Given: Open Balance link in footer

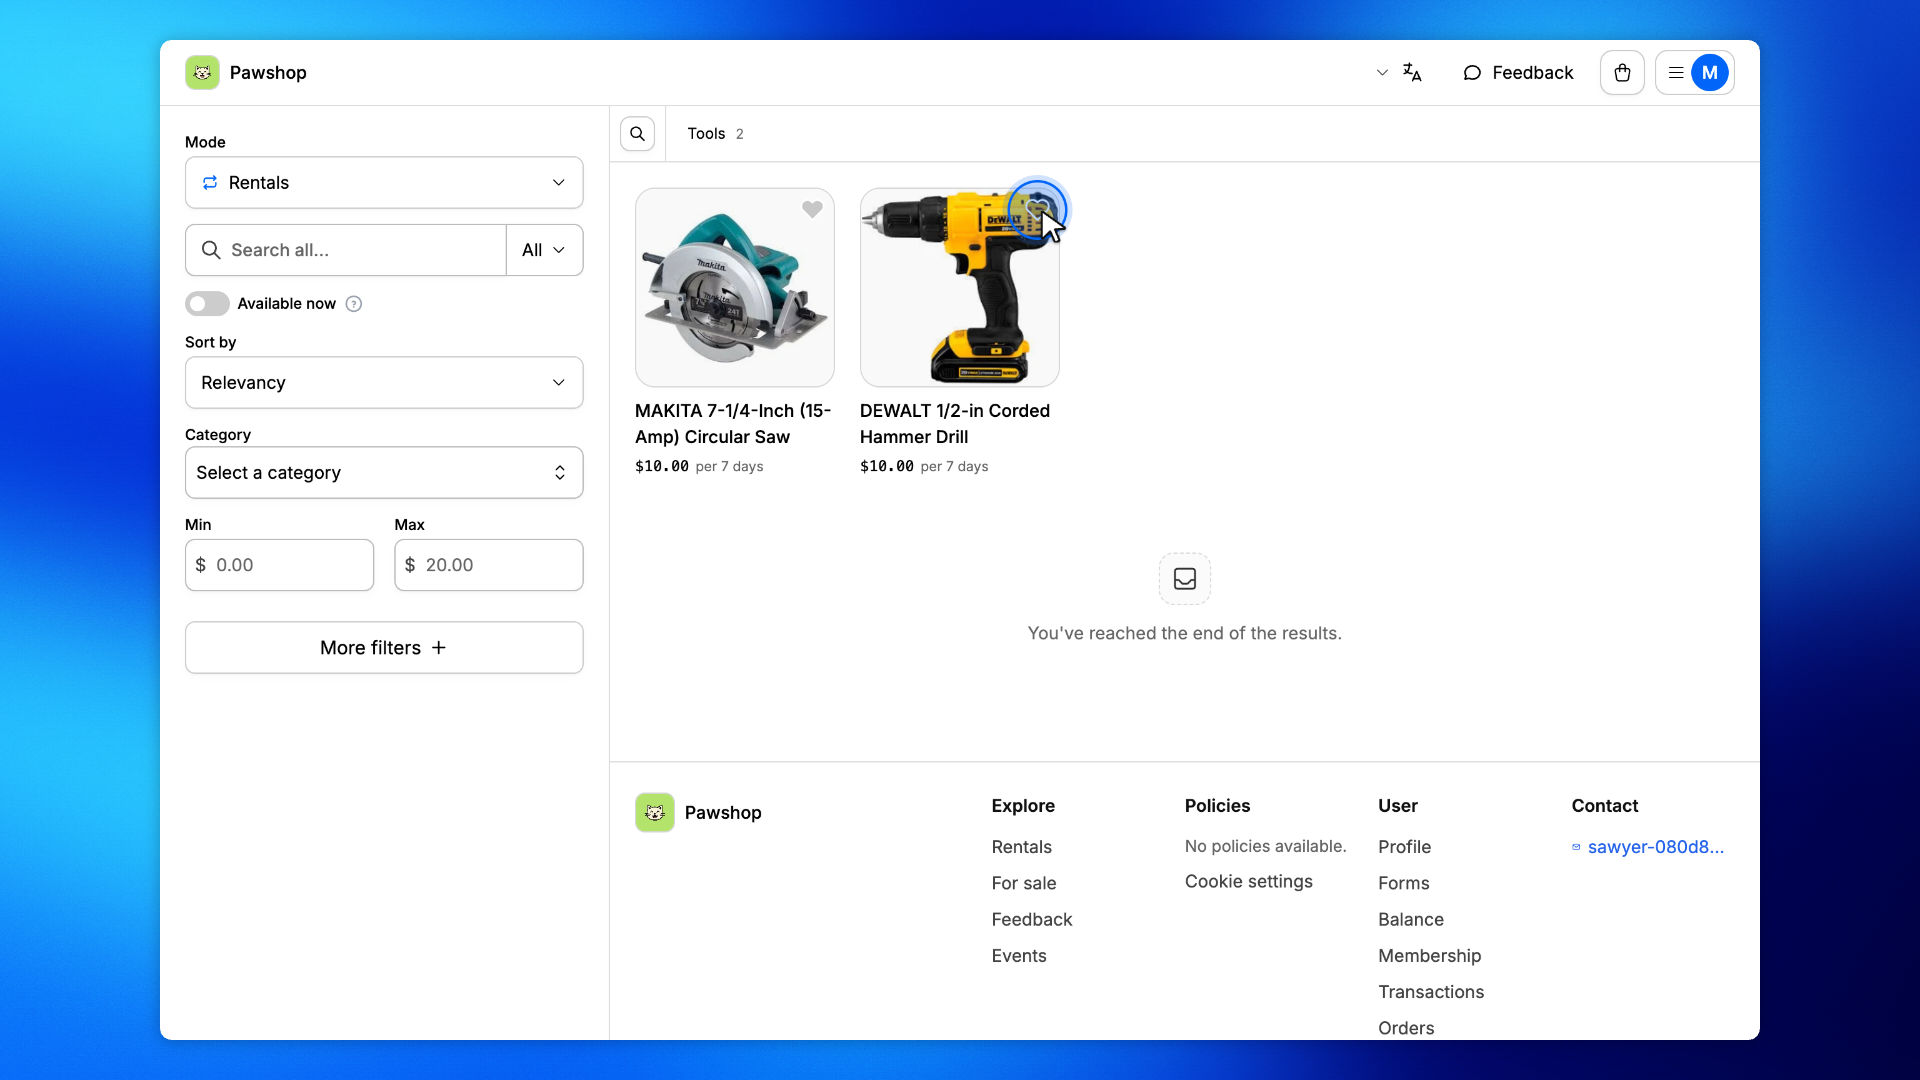Looking at the screenshot, I should point(1410,920).
